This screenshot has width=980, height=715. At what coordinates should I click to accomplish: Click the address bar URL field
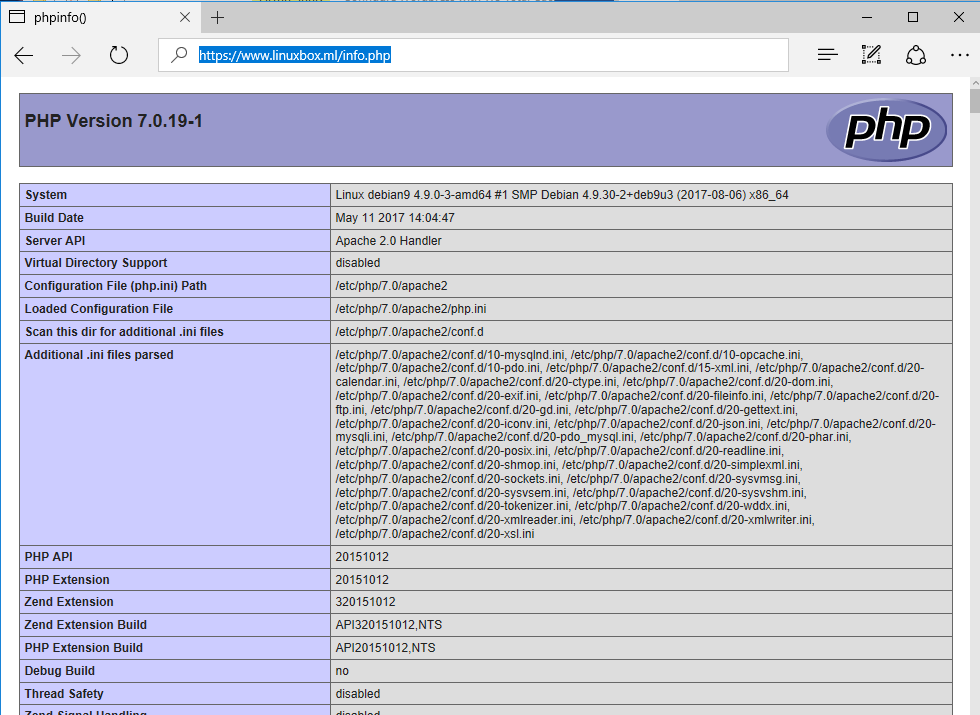tap(480, 55)
